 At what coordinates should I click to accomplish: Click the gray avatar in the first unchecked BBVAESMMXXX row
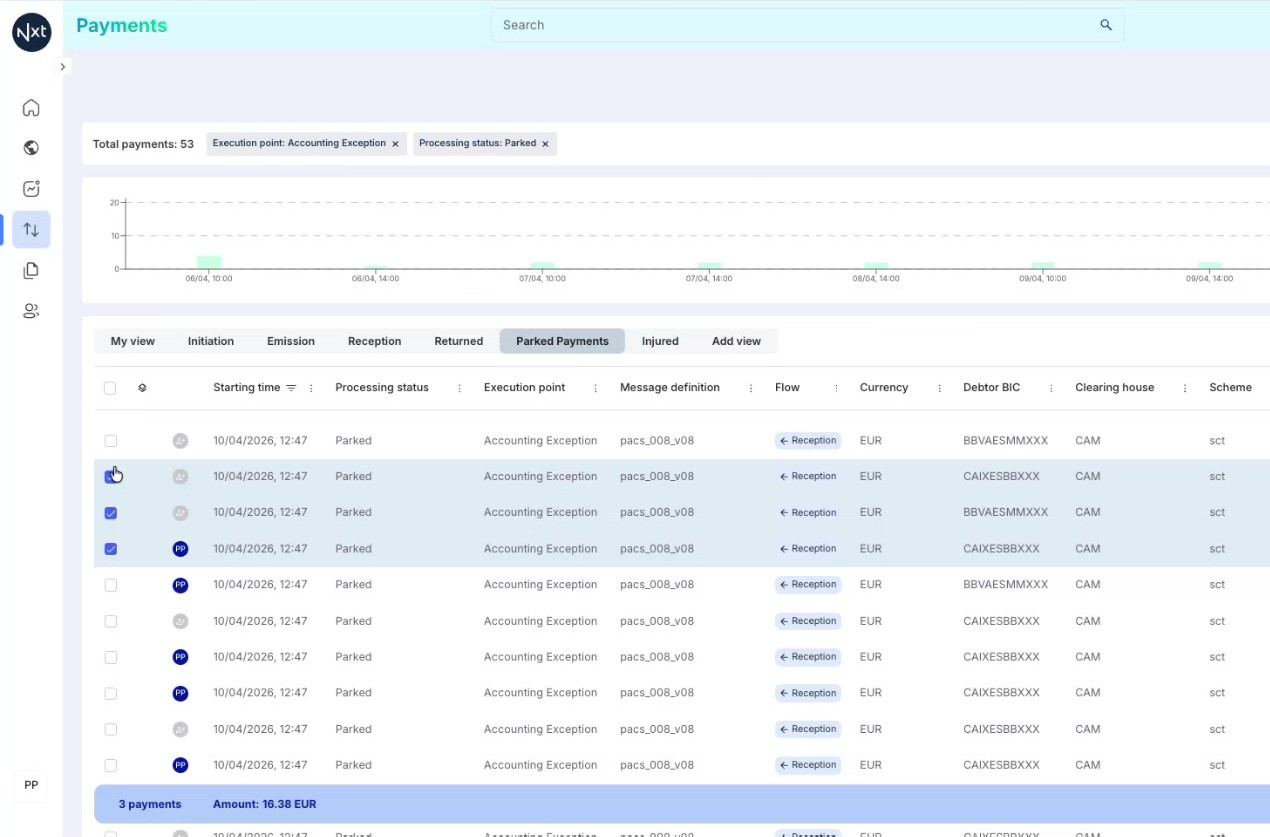pyautogui.click(x=180, y=440)
